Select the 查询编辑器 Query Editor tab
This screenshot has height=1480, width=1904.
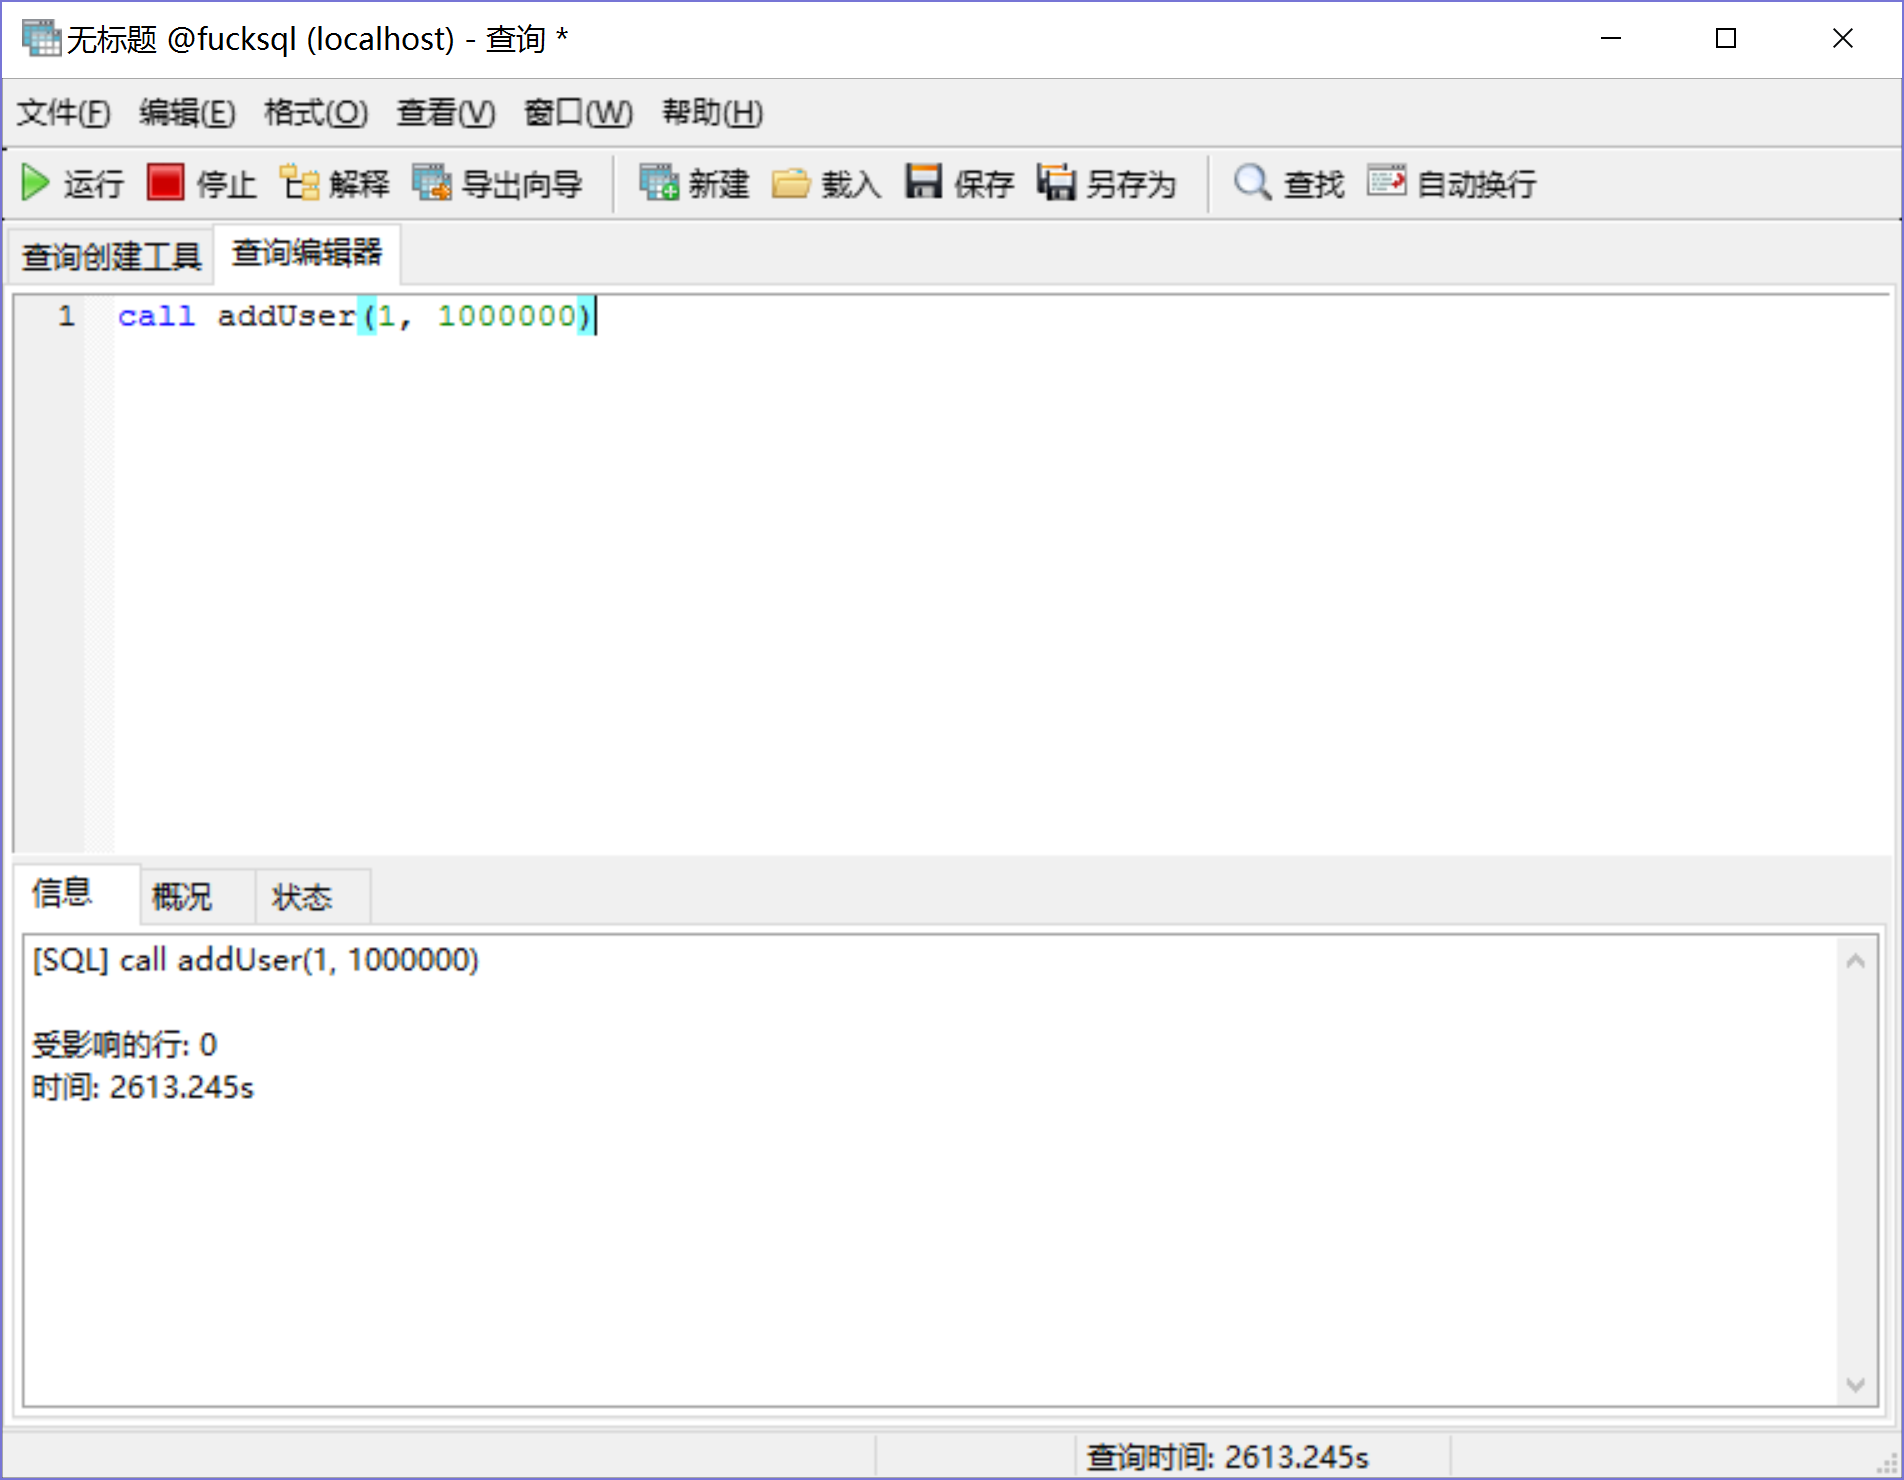307,253
